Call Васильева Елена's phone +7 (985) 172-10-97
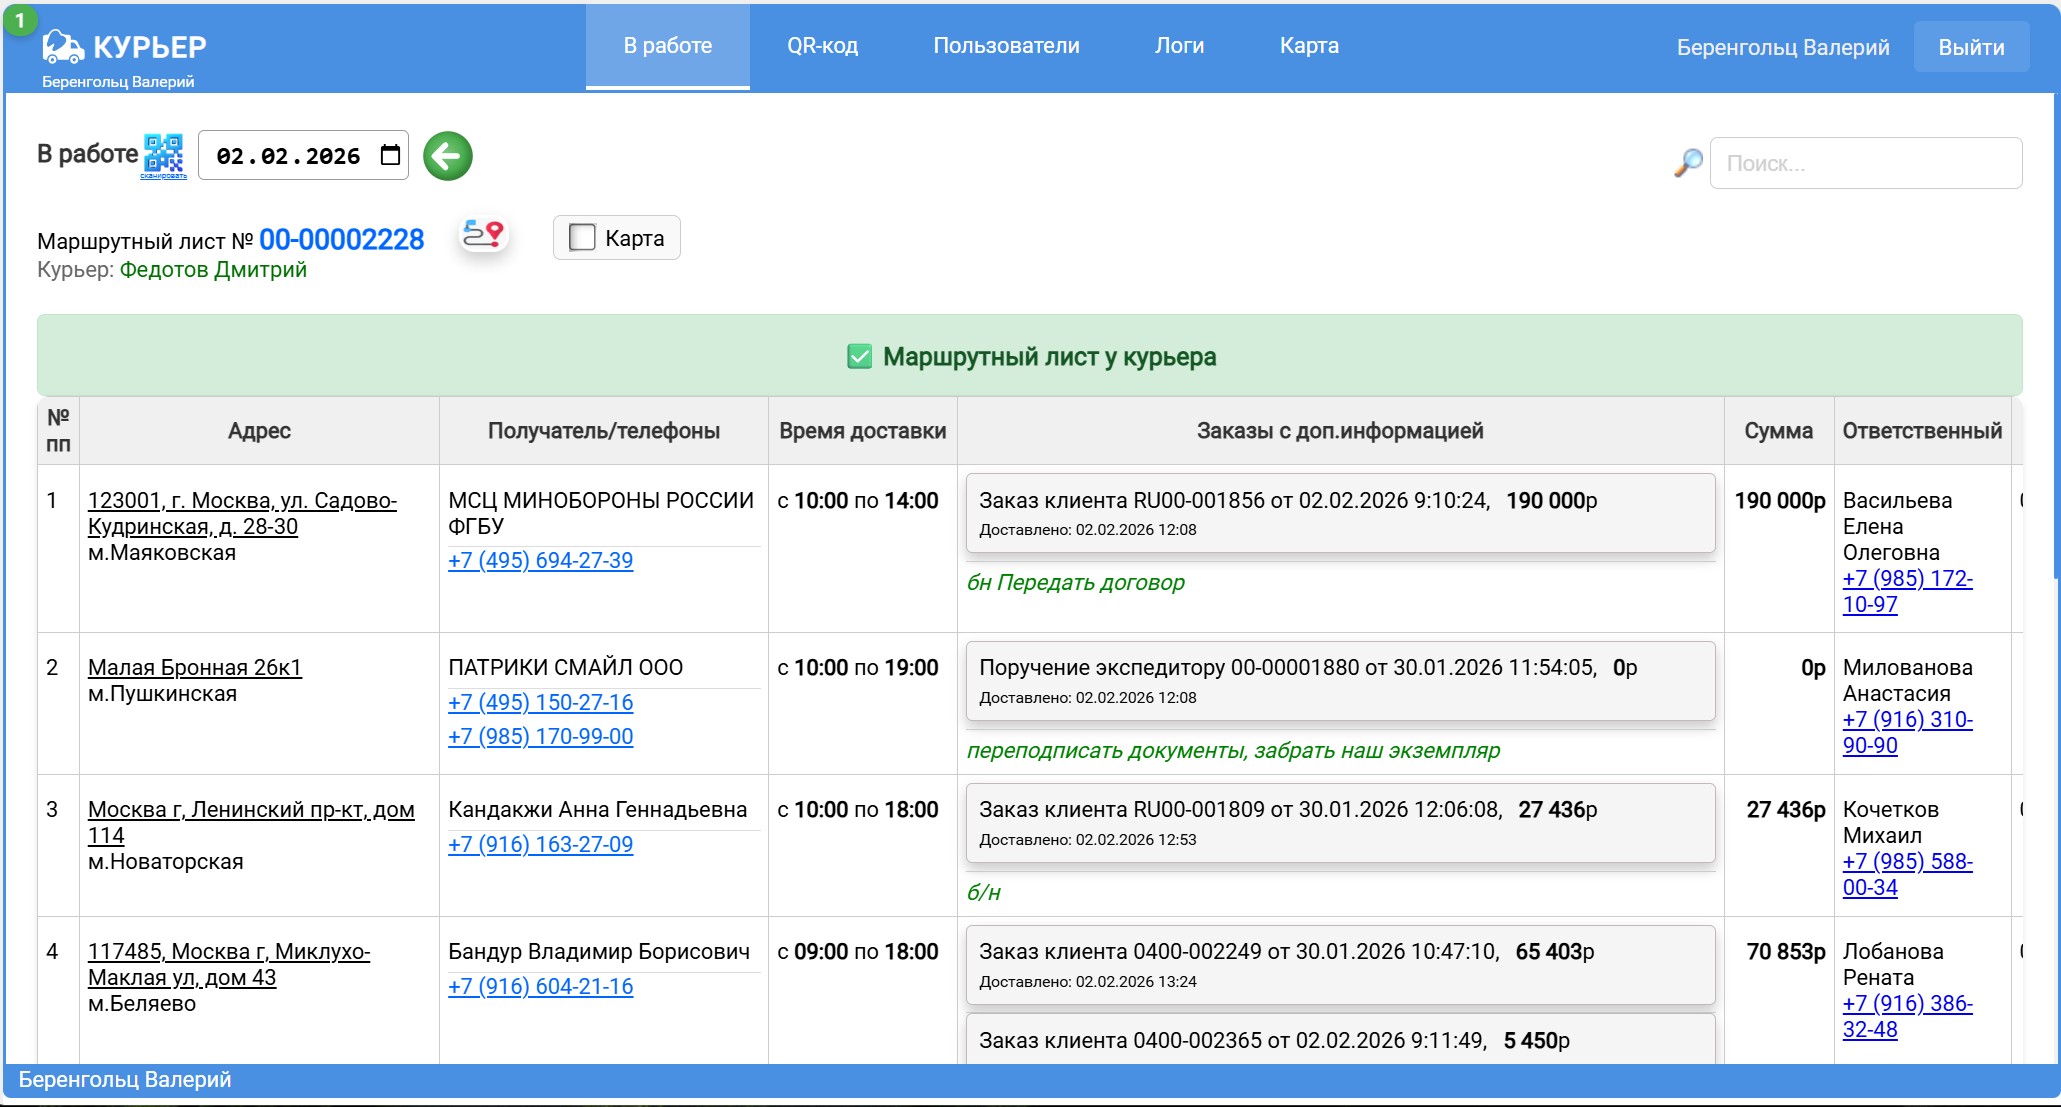The height and width of the screenshot is (1107, 2061). pyautogui.click(x=1907, y=591)
